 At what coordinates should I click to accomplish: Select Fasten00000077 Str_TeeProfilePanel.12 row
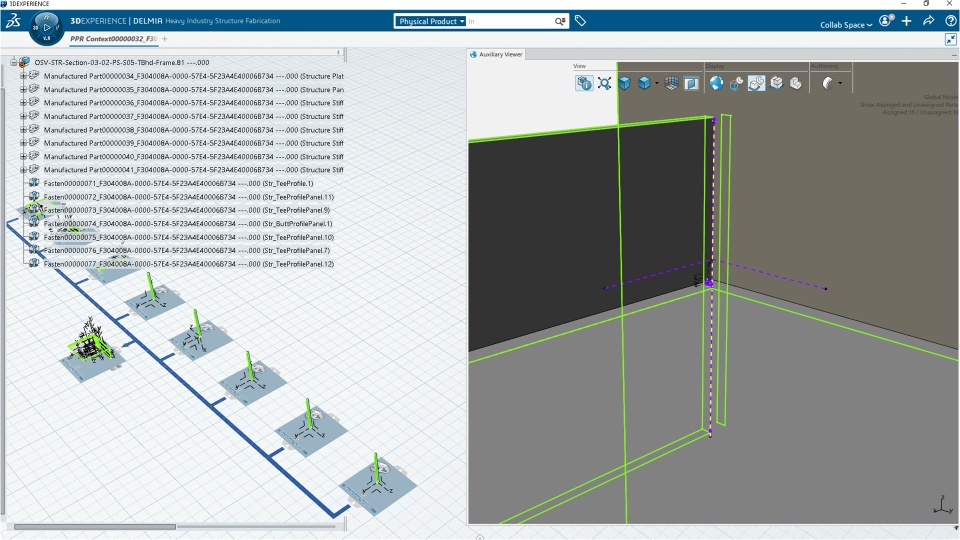coord(189,264)
